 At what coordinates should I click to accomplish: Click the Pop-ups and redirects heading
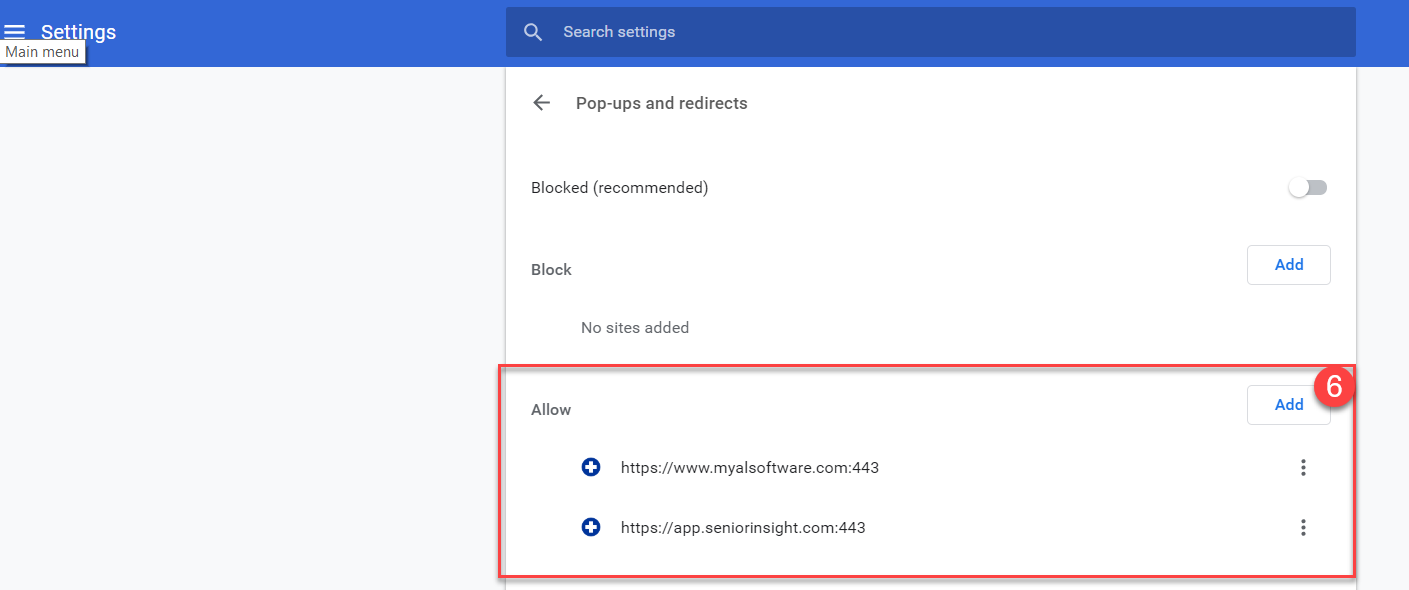tap(662, 103)
